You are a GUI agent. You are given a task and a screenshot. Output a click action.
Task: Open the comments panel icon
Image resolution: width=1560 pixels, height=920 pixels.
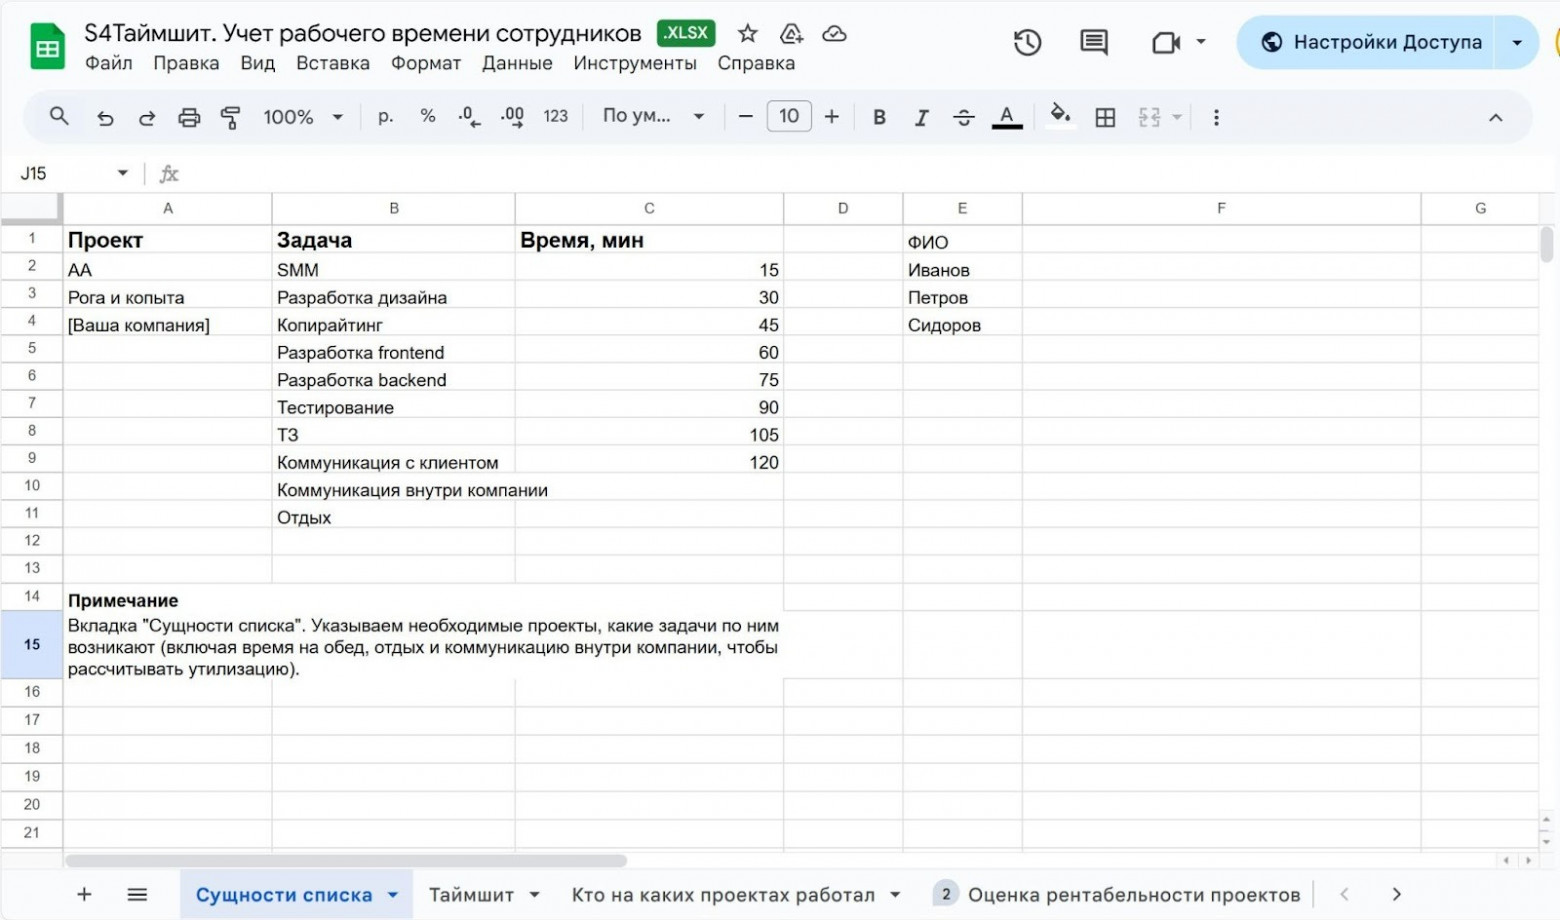click(1092, 42)
